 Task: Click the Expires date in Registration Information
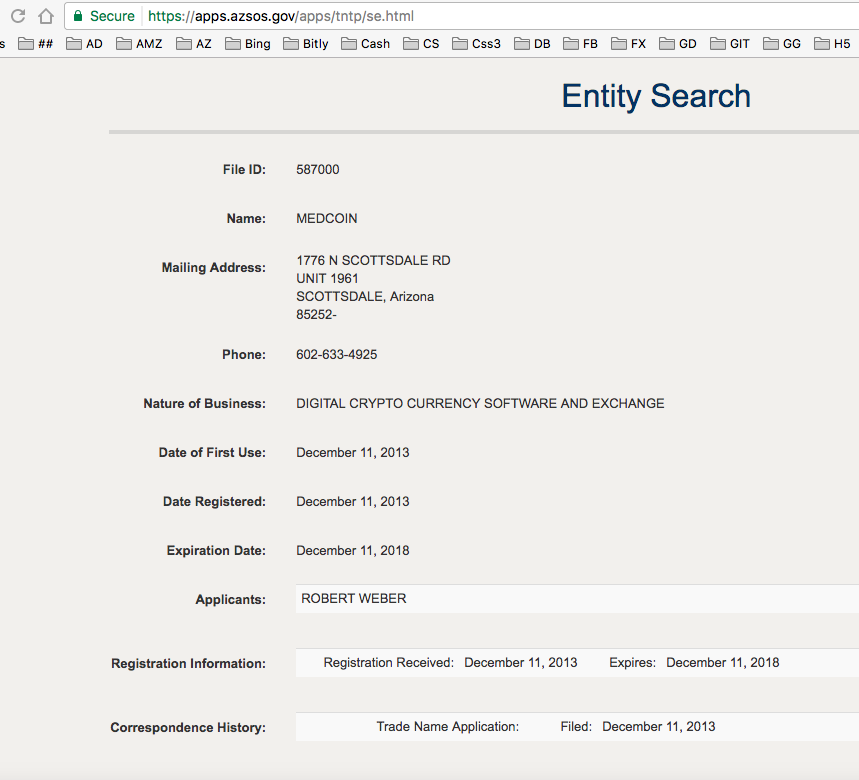tap(723, 663)
